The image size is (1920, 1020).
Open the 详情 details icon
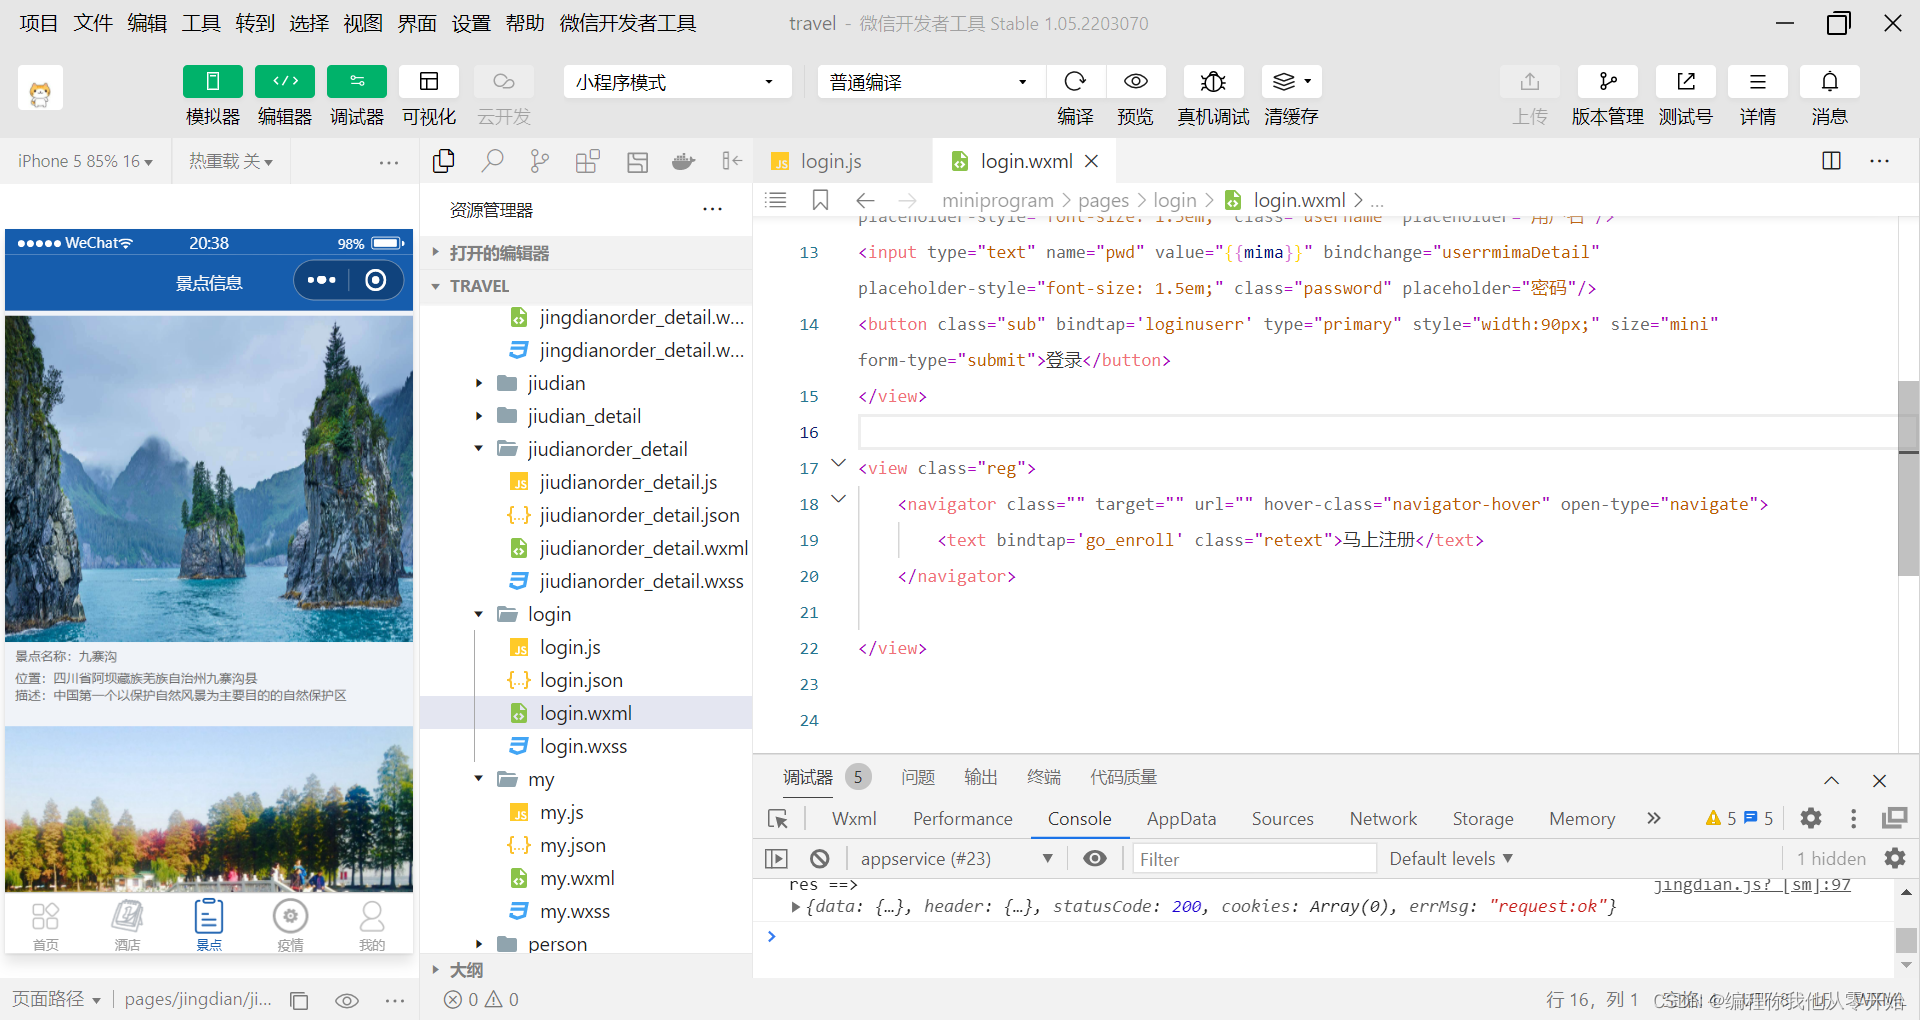[x=1758, y=82]
